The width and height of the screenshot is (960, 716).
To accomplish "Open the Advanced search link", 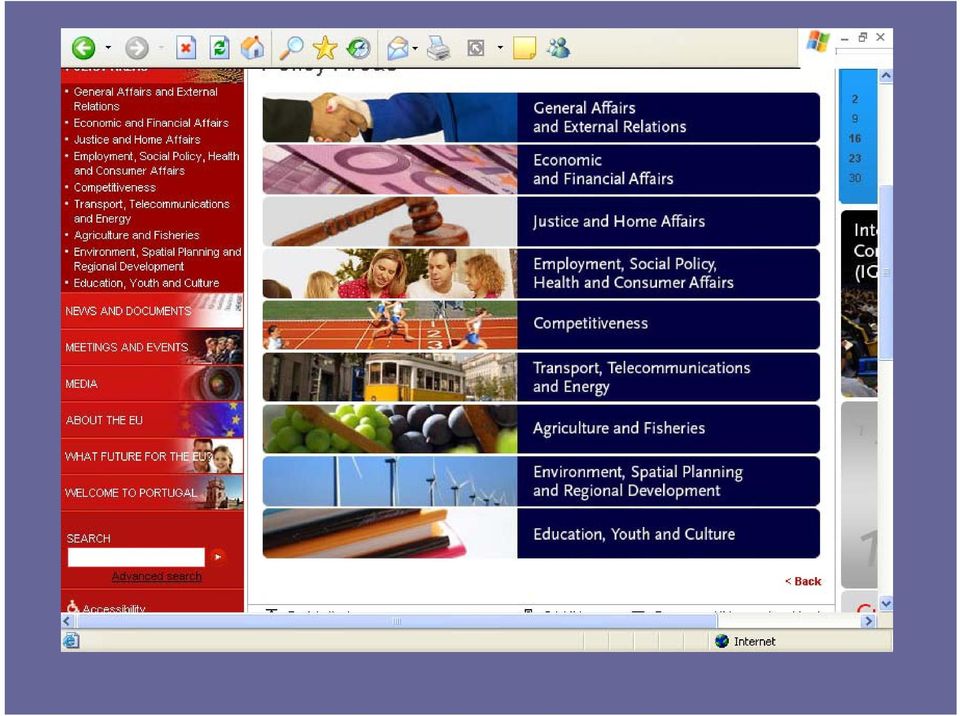I will click(157, 576).
